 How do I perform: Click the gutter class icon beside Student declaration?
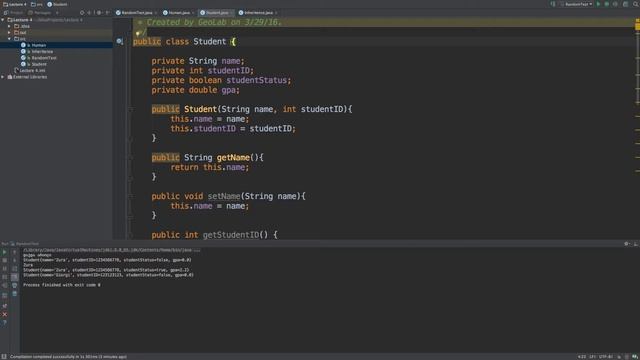pos(120,41)
